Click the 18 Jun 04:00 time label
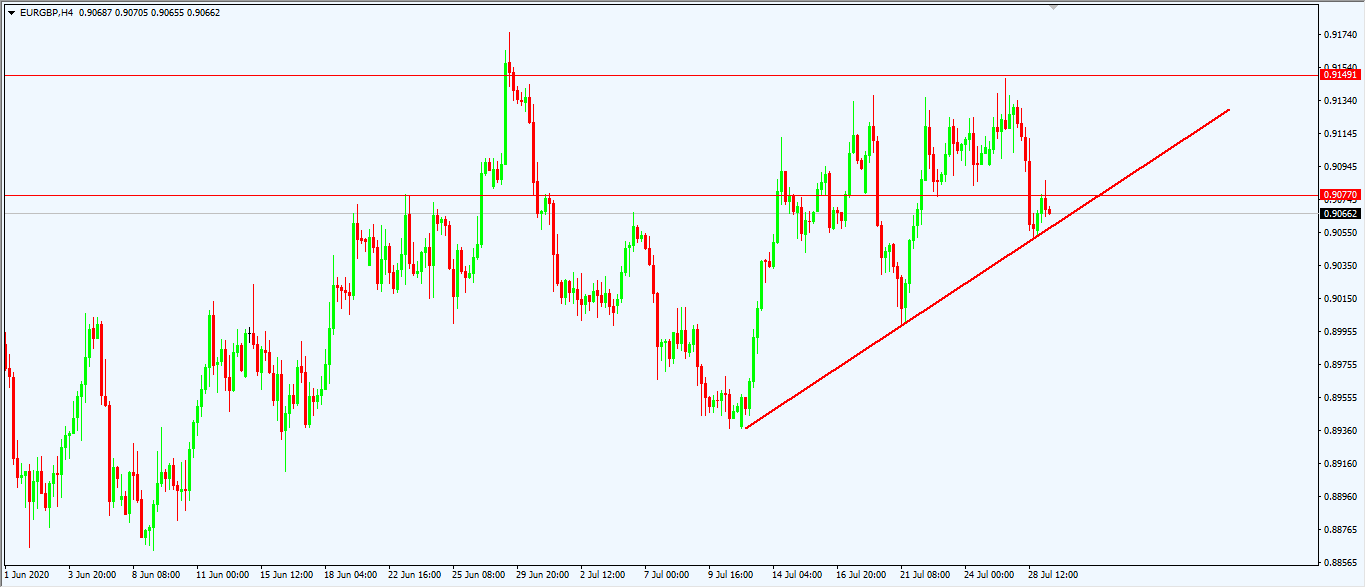Screen dimensions: 1366x588 (x=350, y=575)
